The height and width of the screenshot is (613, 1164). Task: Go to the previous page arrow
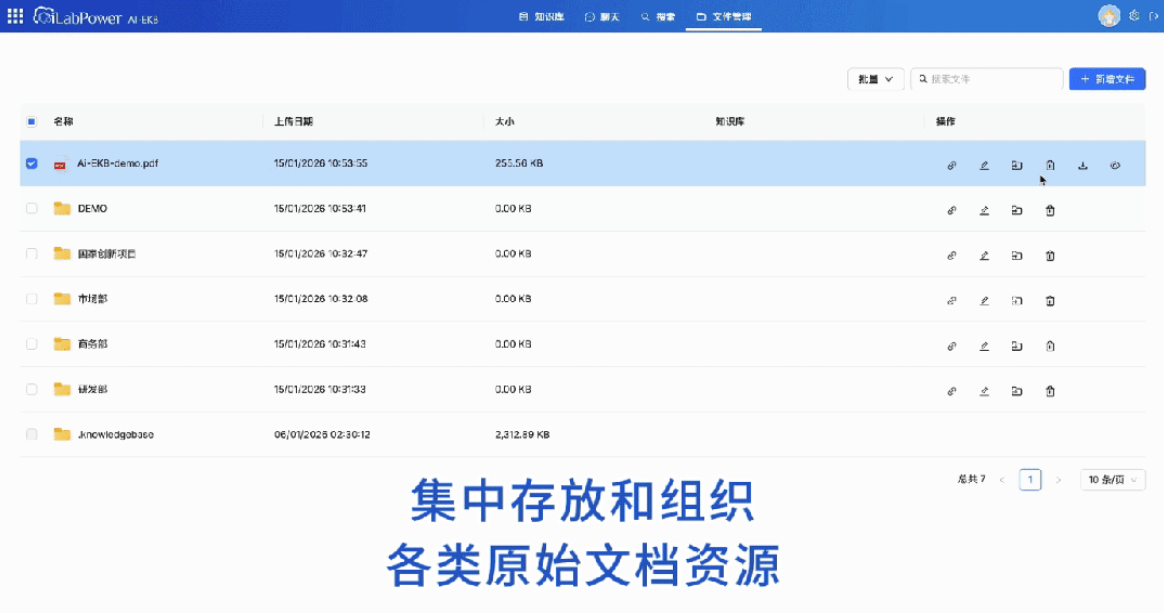(1002, 480)
